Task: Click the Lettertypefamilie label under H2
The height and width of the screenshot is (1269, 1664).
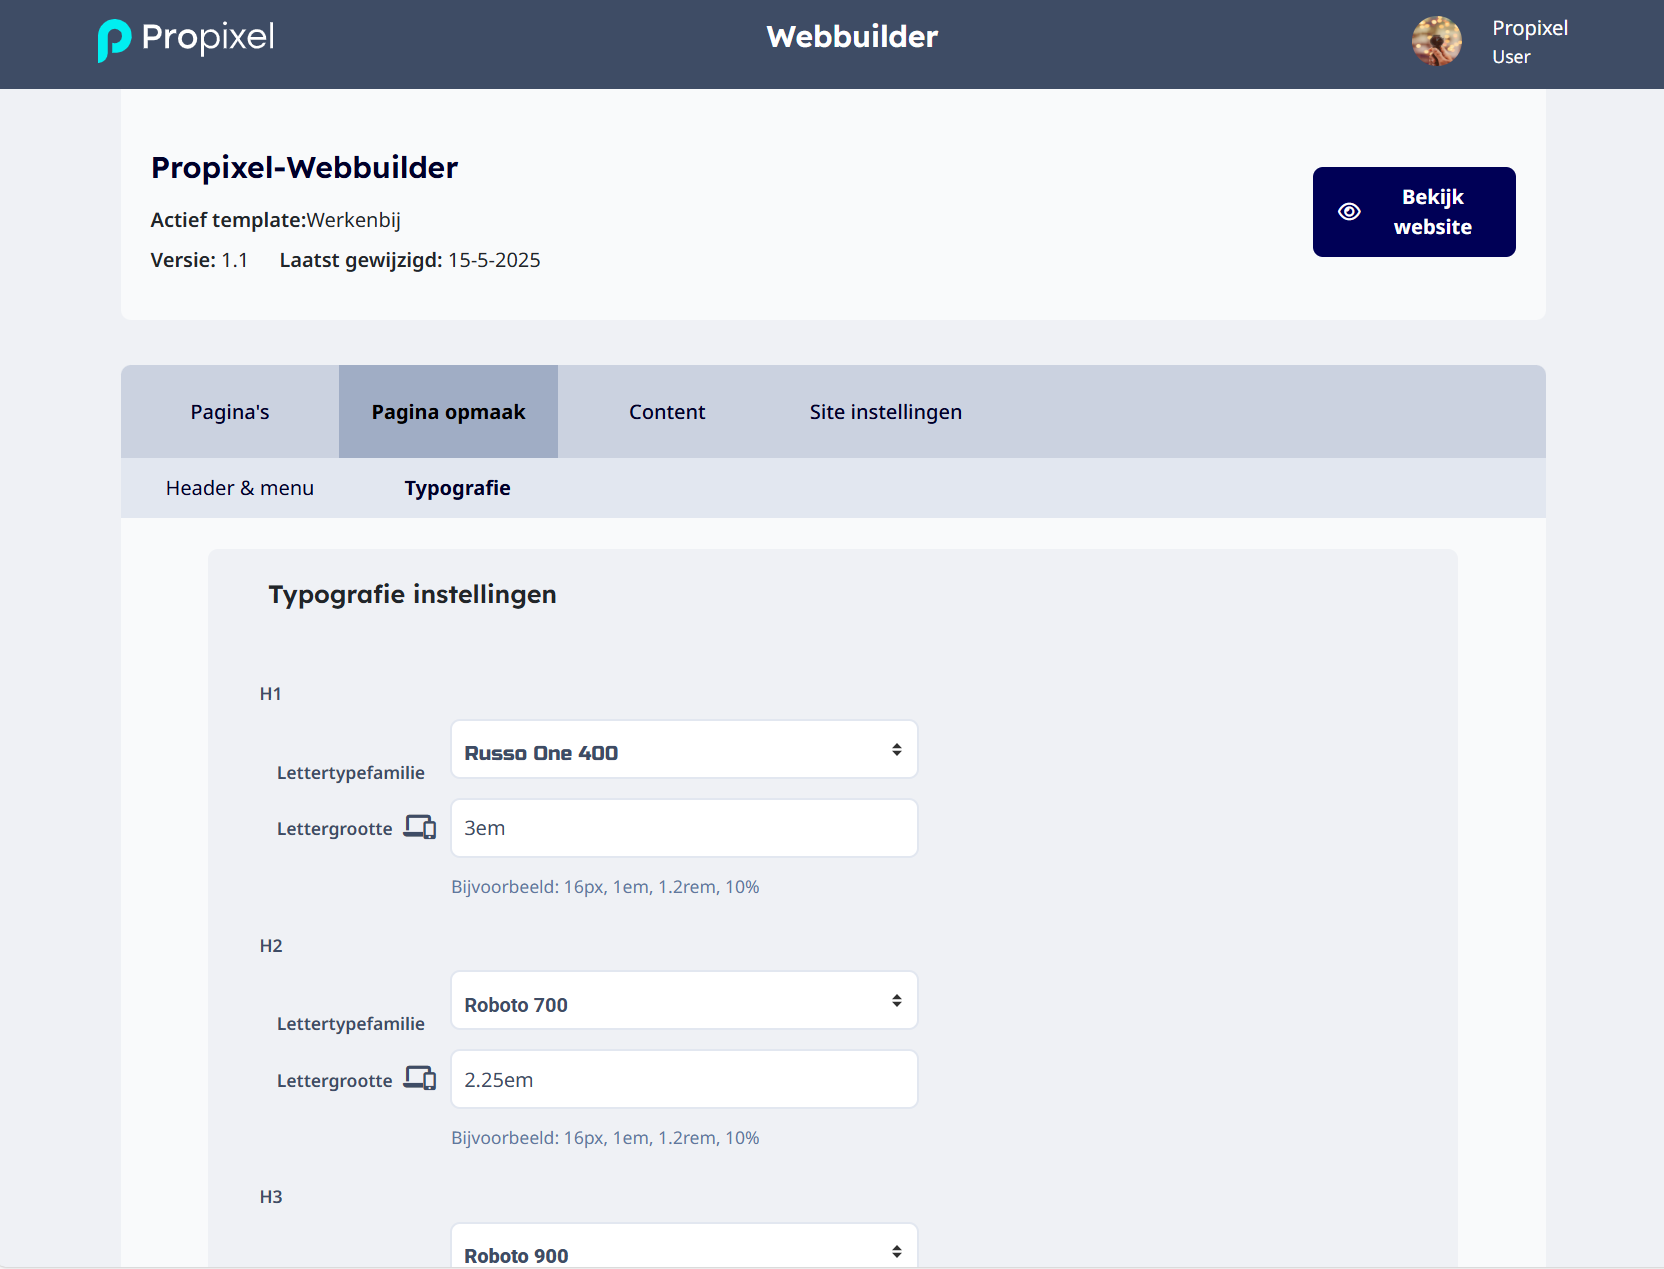Action: (351, 1024)
